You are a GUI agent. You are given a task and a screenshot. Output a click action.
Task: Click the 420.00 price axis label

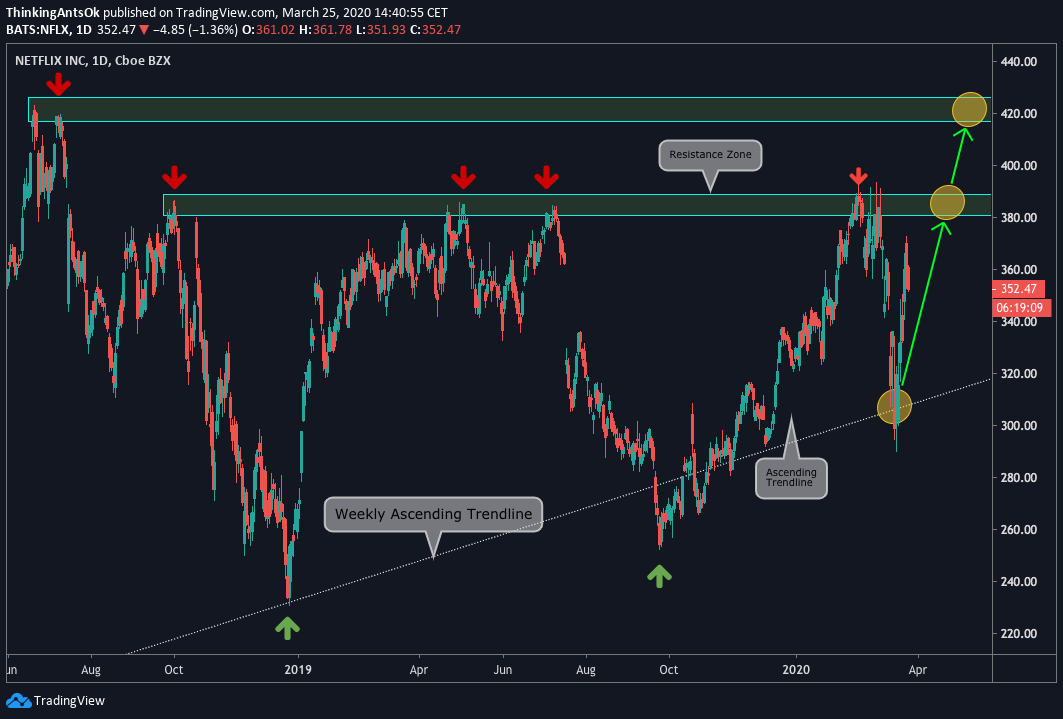click(x=1019, y=113)
